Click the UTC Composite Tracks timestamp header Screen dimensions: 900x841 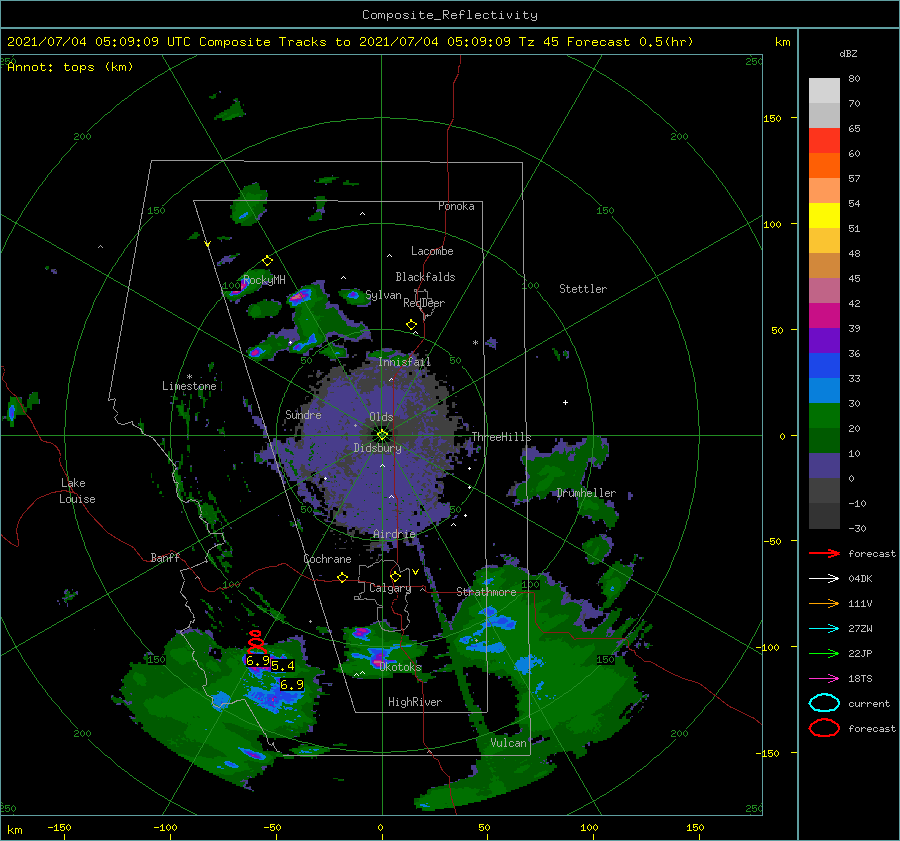(x=350, y=42)
